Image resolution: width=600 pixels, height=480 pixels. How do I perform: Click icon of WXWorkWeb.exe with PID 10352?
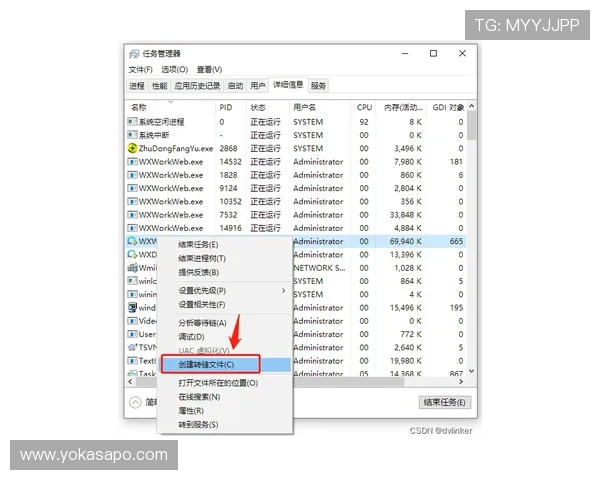[132, 201]
